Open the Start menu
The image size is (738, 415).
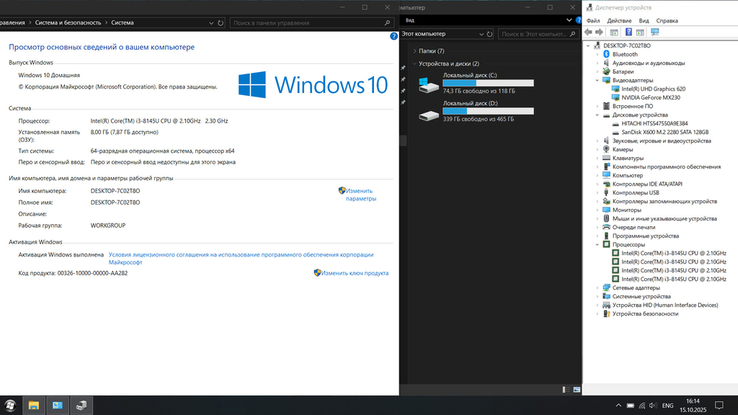tap(10, 405)
